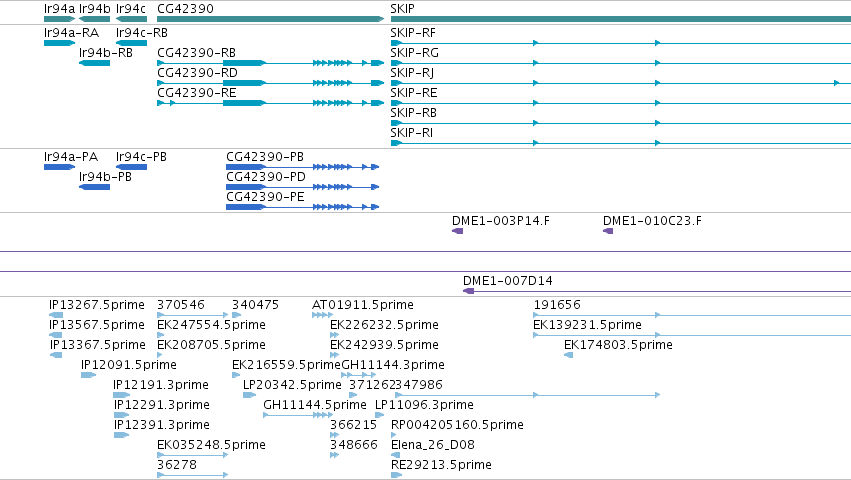Select cDNA 191656 label
851x480 pixels.
point(557,305)
